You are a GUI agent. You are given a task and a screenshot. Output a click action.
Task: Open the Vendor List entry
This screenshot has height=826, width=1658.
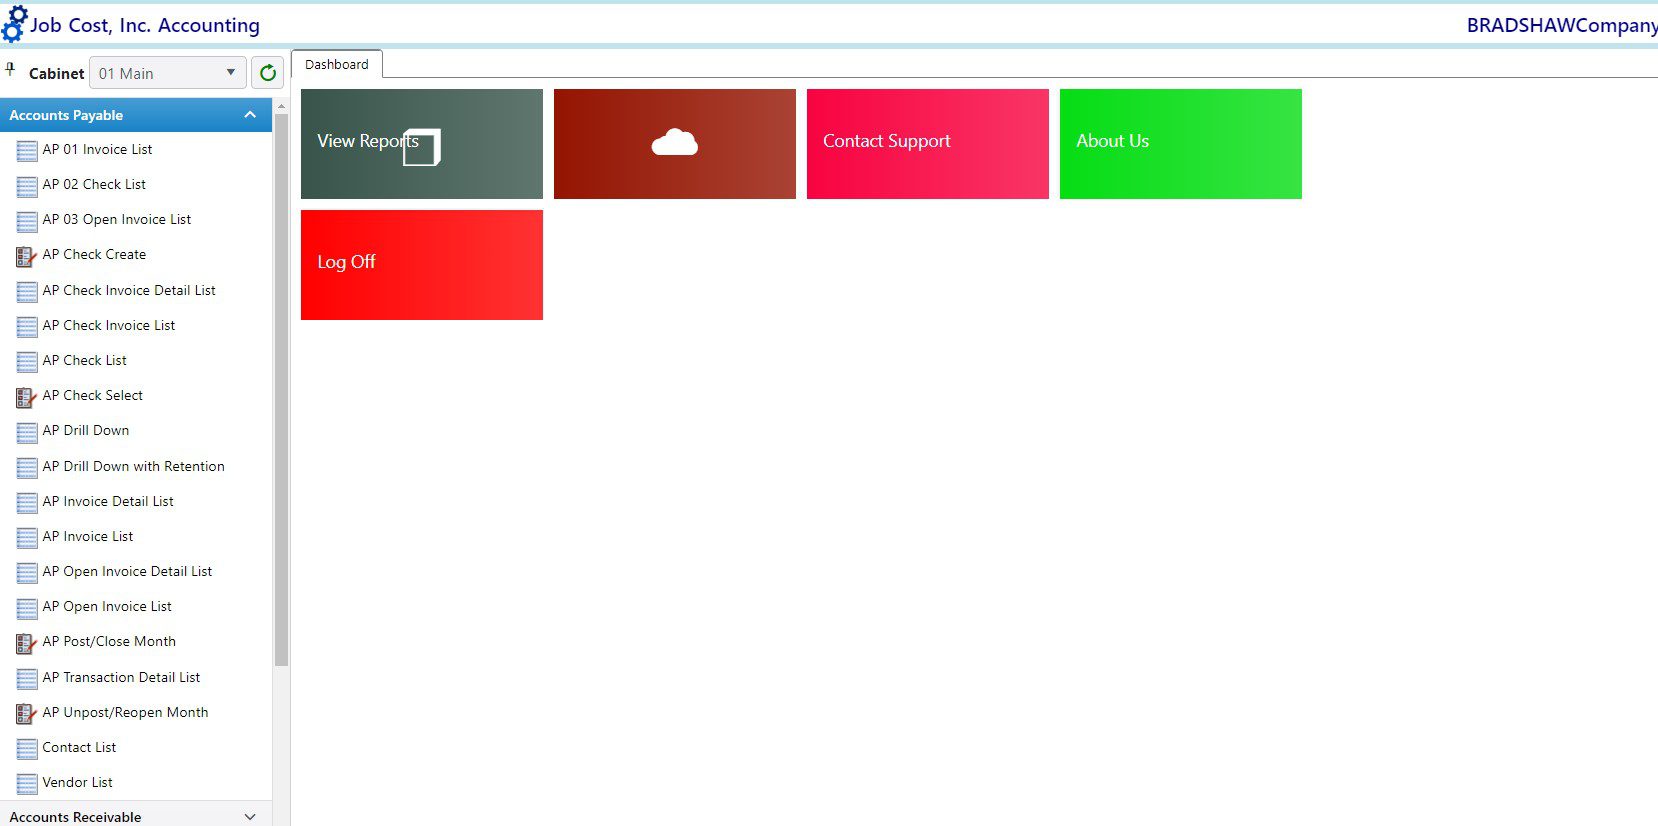77,782
